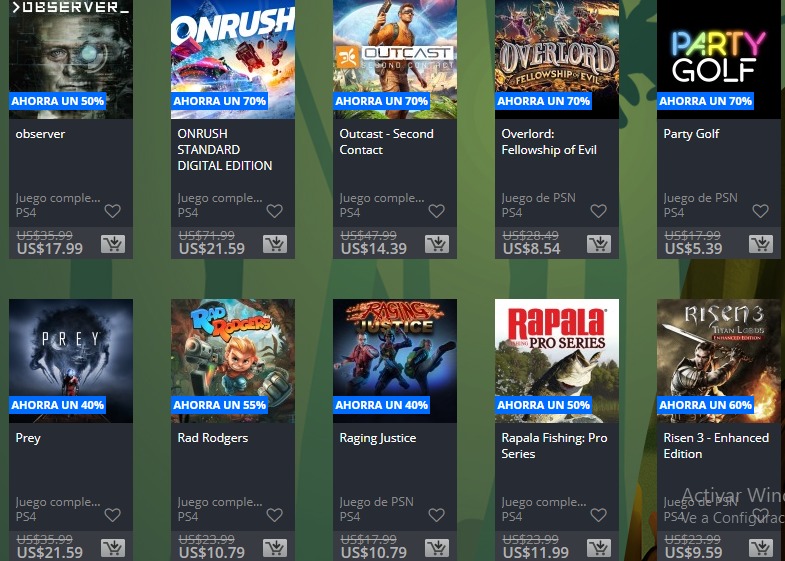Add Rad Rodgers to the cart

click(x=275, y=548)
